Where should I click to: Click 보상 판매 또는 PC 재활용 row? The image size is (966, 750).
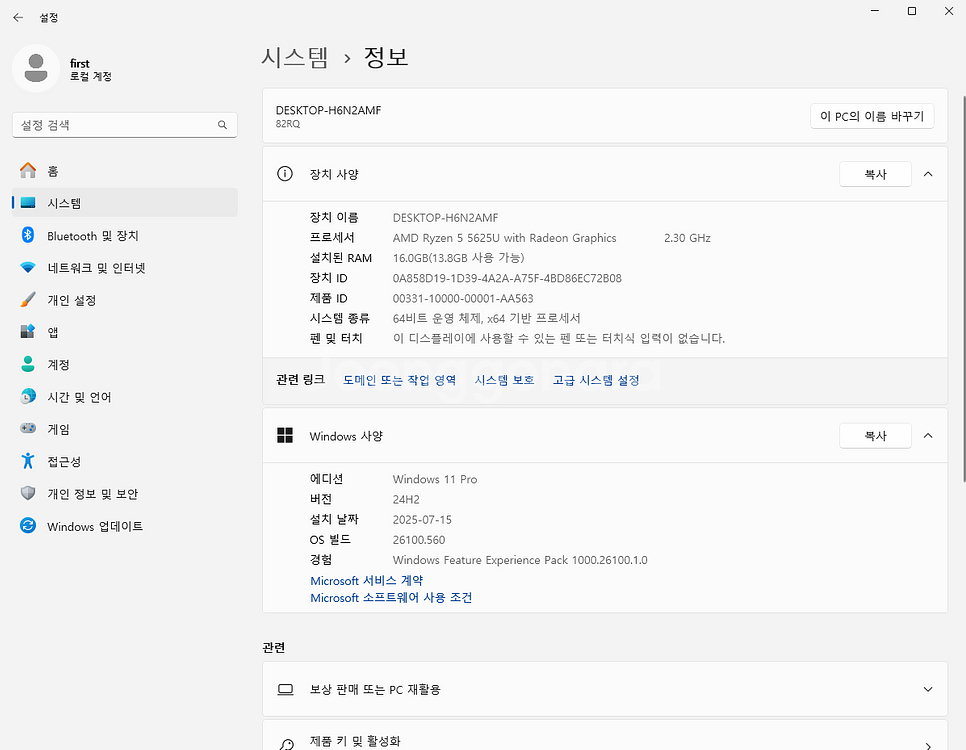pyautogui.click(x=605, y=689)
